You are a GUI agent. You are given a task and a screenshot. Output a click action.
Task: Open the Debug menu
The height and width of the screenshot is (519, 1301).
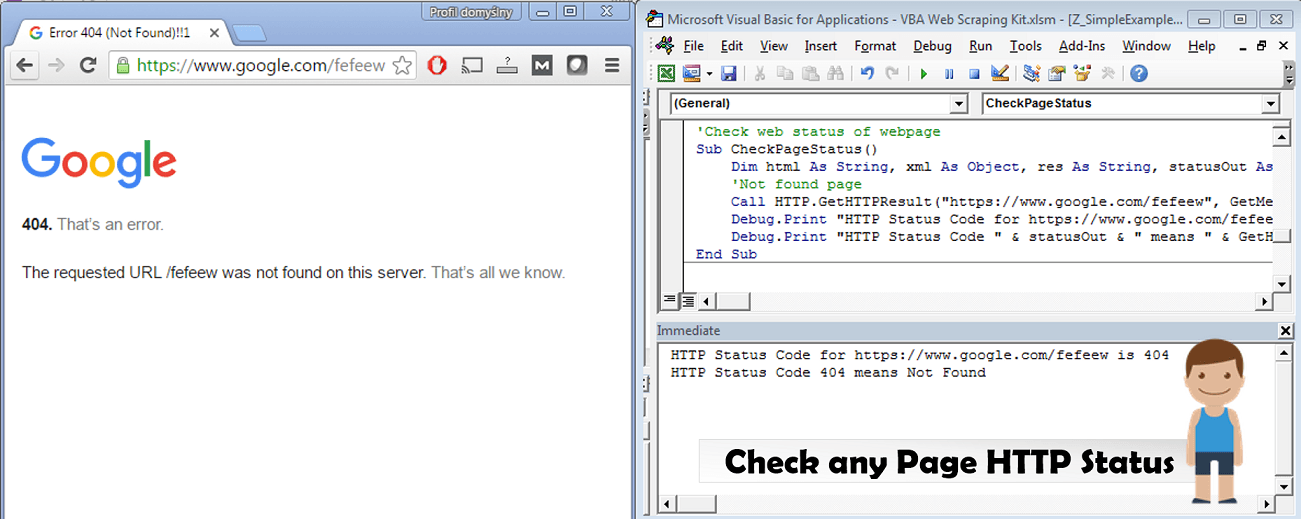click(933, 46)
